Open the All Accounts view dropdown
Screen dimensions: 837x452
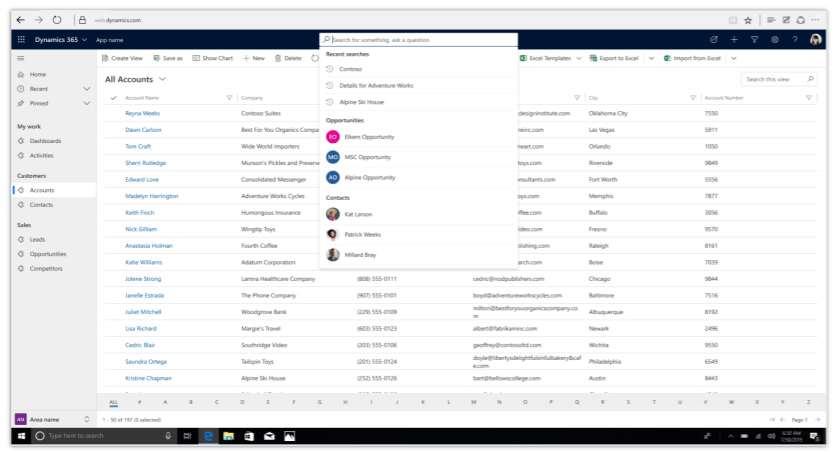click(162, 78)
